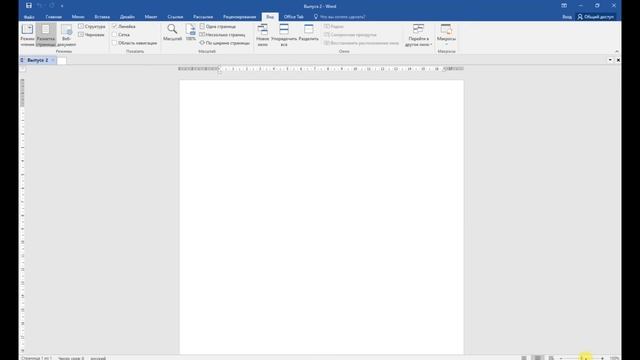Image resolution: width=640 pixels, height=360 pixels.
Task: Click the zoom out minus button
Action: [561, 358]
